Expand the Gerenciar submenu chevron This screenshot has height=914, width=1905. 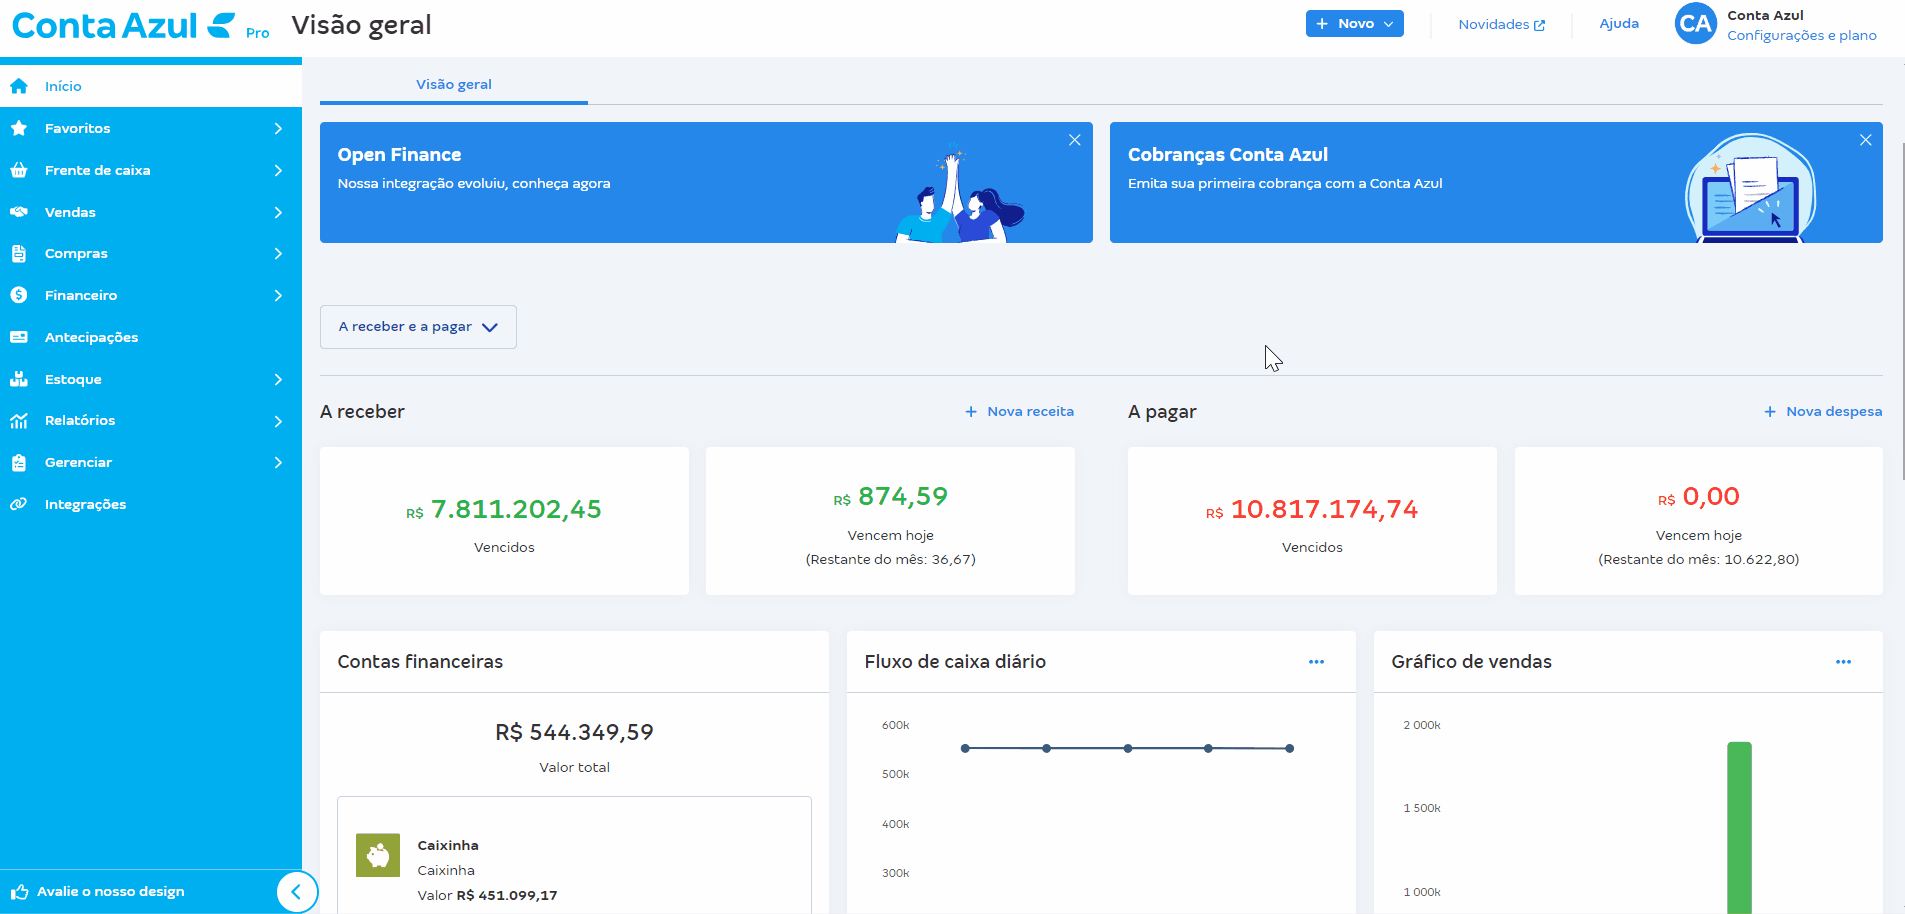coord(278,462)
